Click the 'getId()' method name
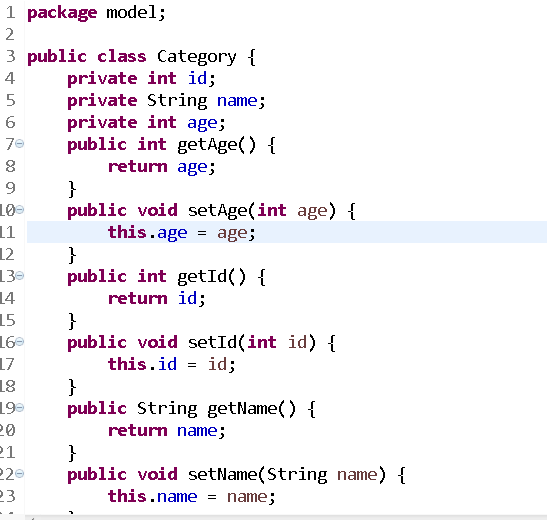Image resolution: width=547 pixels, height=520 pixels. (x=211, y=277)
